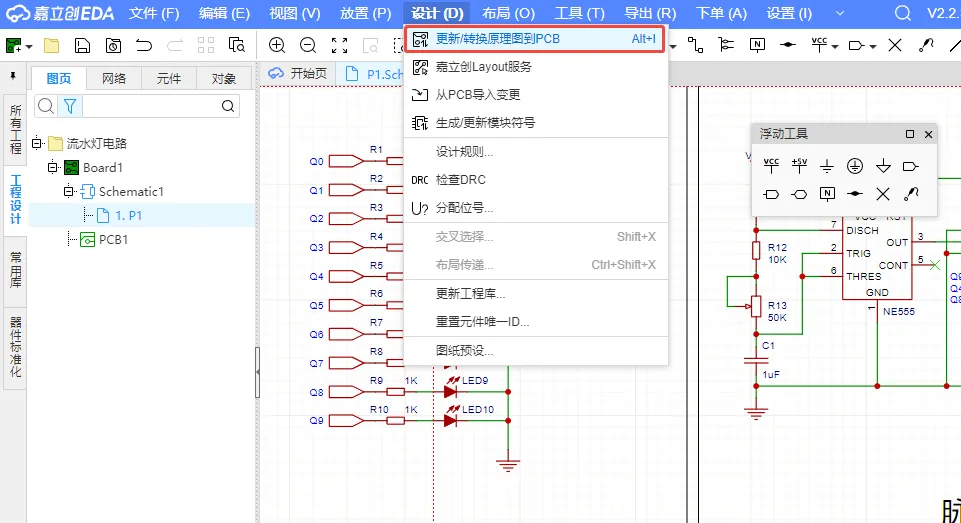The image size is (961, 523).
Task: Select the bus entry tool in the toolbar
Action: coord(726,45)
